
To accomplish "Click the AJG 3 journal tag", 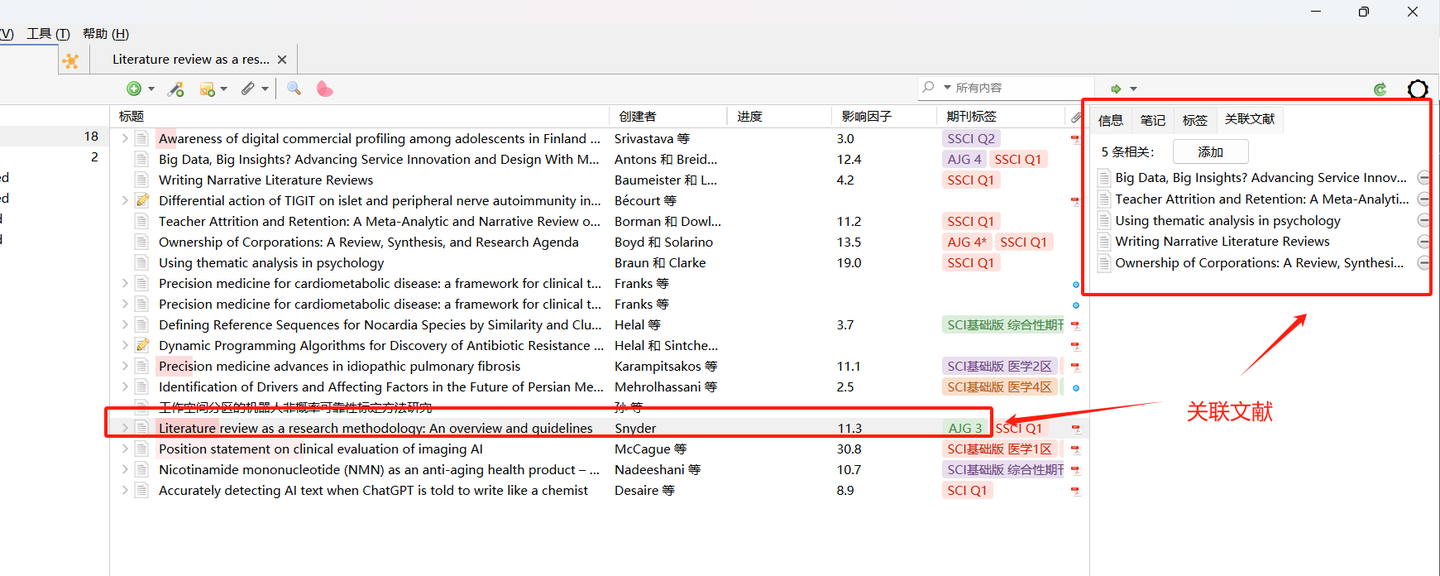I will pos(964,429).
